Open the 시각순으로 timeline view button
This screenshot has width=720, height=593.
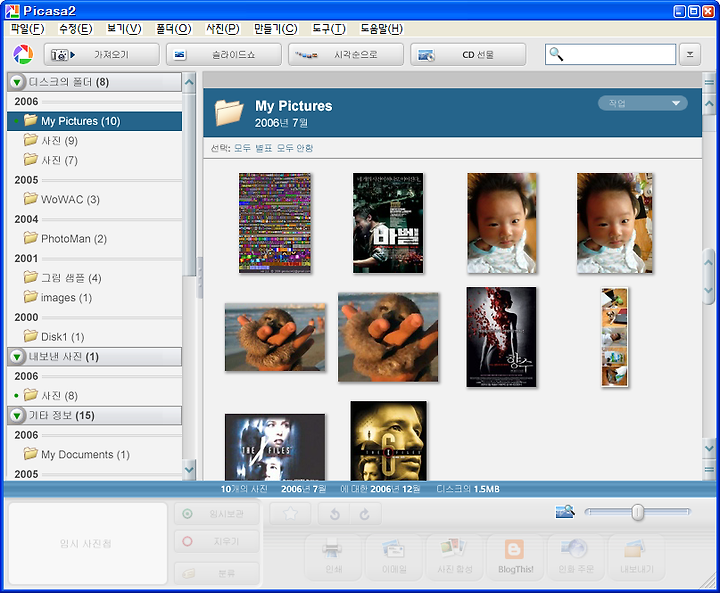pos(346,55)
